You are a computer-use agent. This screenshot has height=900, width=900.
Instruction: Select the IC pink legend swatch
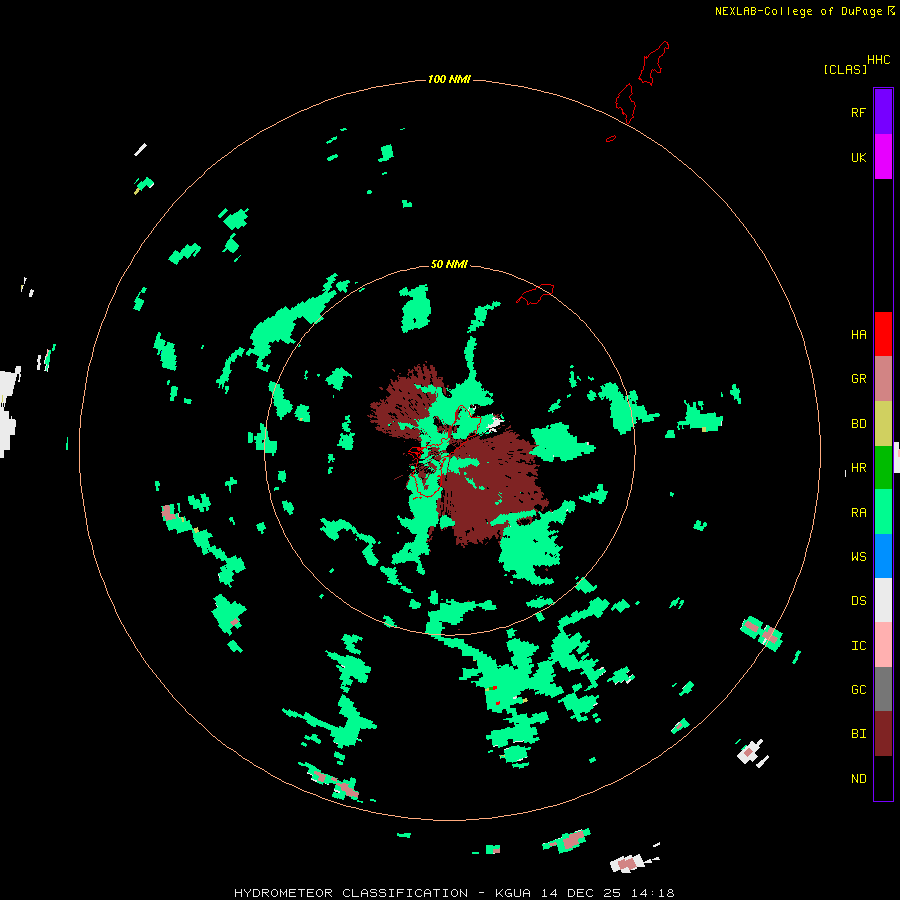883,645
